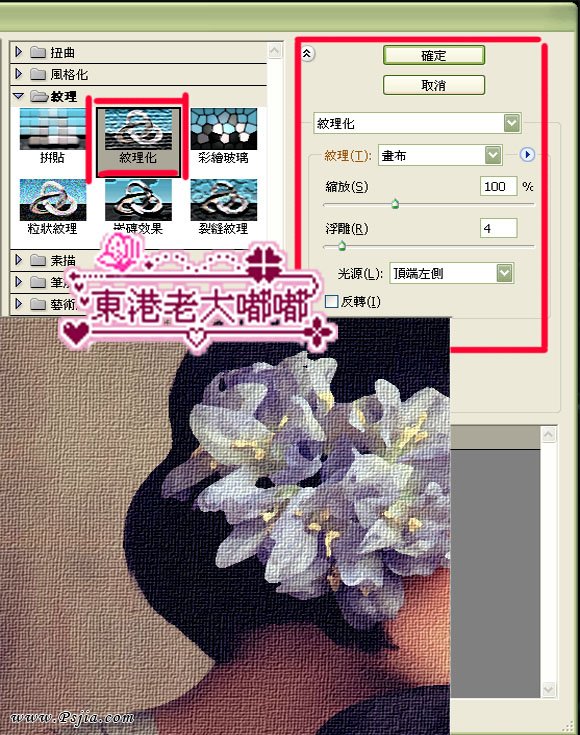Select the 裂縫紋理 craquelure filter thumbnail
580x735 pixels.
[224, 206]
